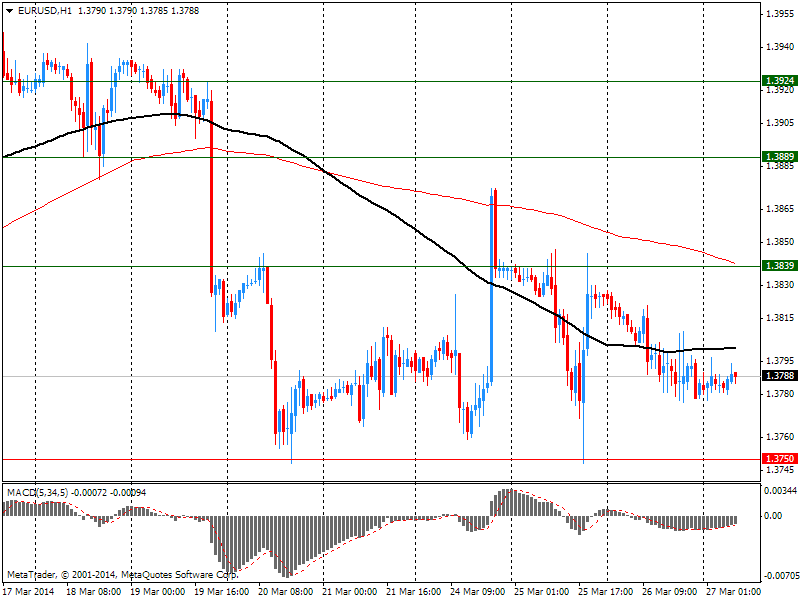This screenshot has width=800, height=600.
Task: Select the black 1.3788 current price tag
Action: pyautogui.click(x=780, y=376)
